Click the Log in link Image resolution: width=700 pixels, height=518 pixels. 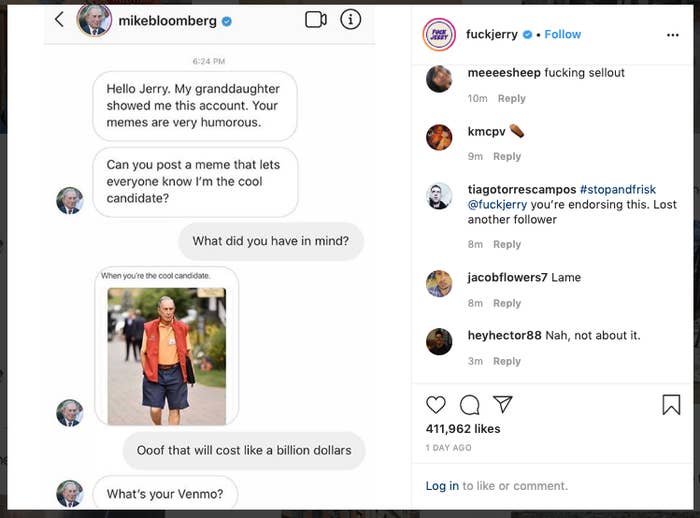[442, 486]
